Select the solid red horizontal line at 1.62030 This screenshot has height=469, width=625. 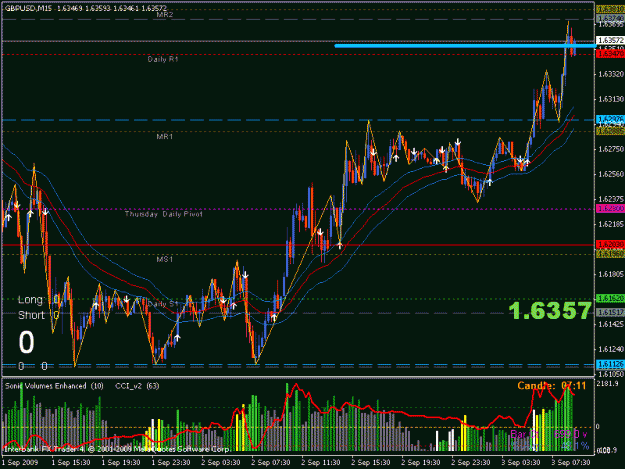[299, 245]
